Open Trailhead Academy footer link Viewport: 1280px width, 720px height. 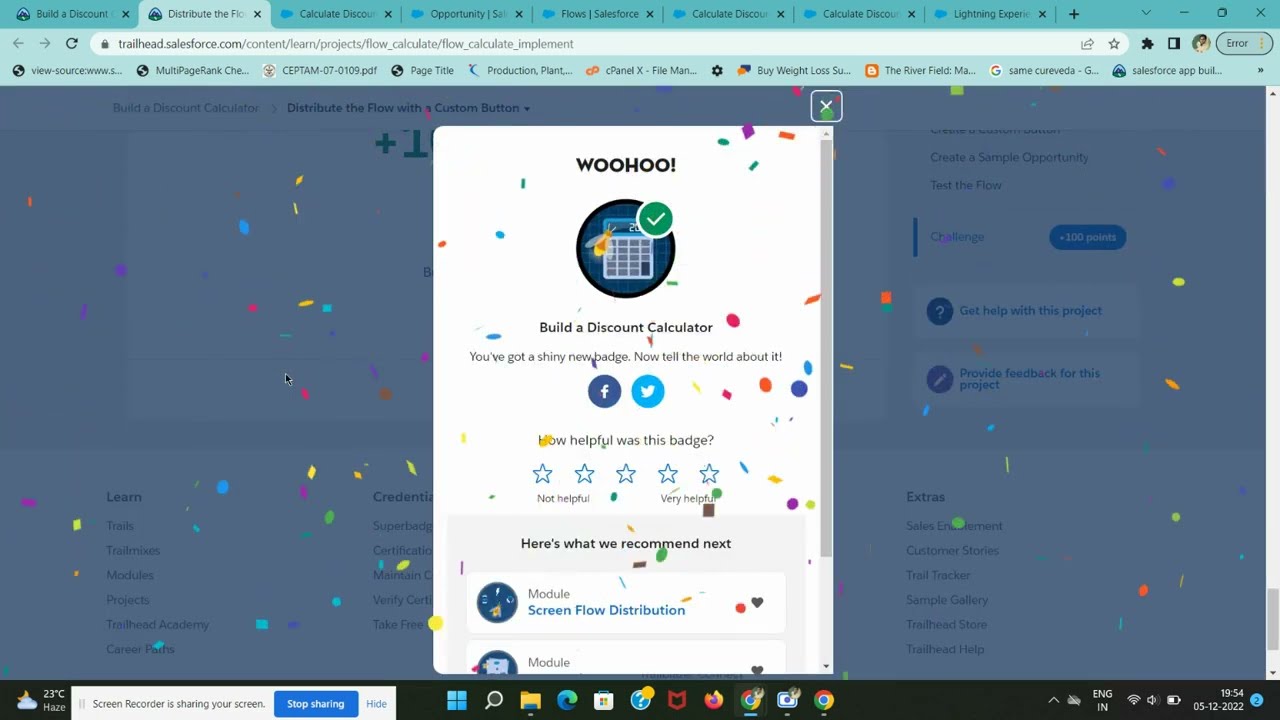(157, 625)
